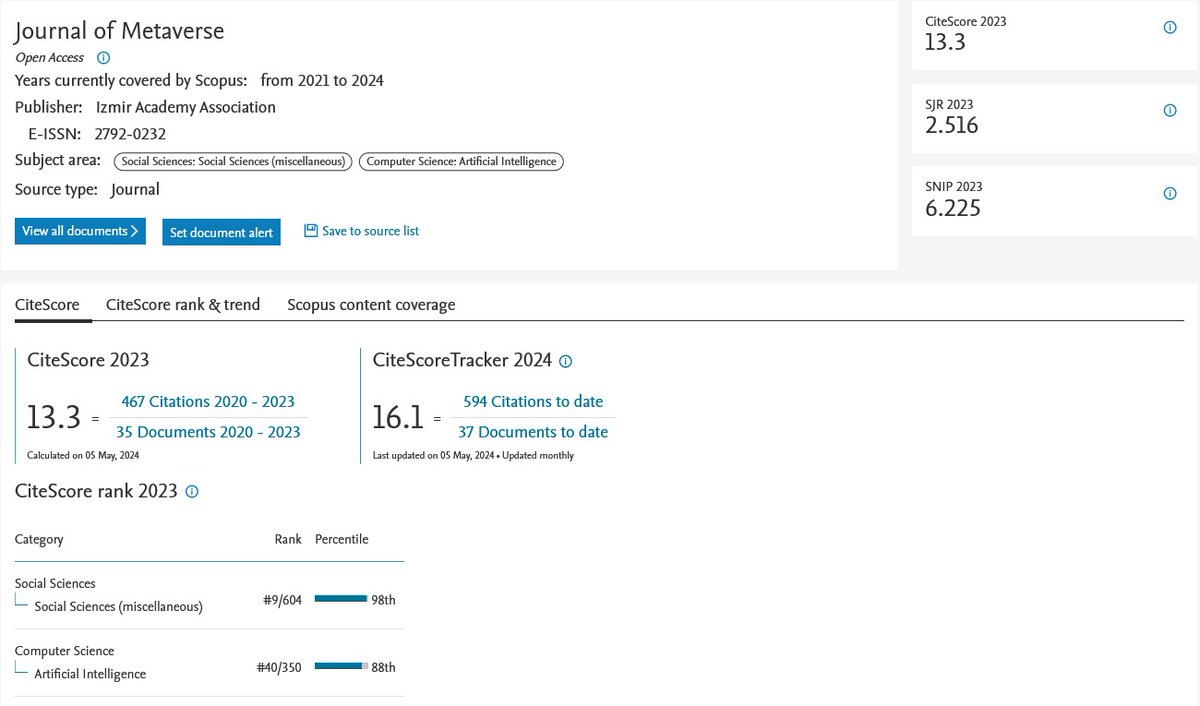Click the SNIP 2023 value 6.225

[953, 209]
